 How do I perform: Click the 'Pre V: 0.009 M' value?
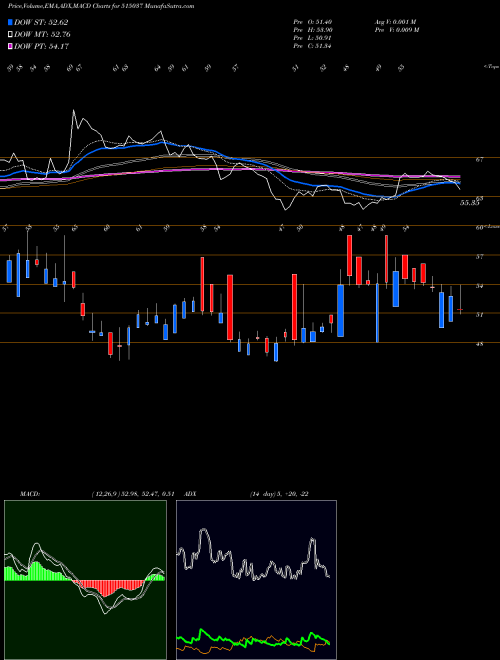tap(396, 30)
